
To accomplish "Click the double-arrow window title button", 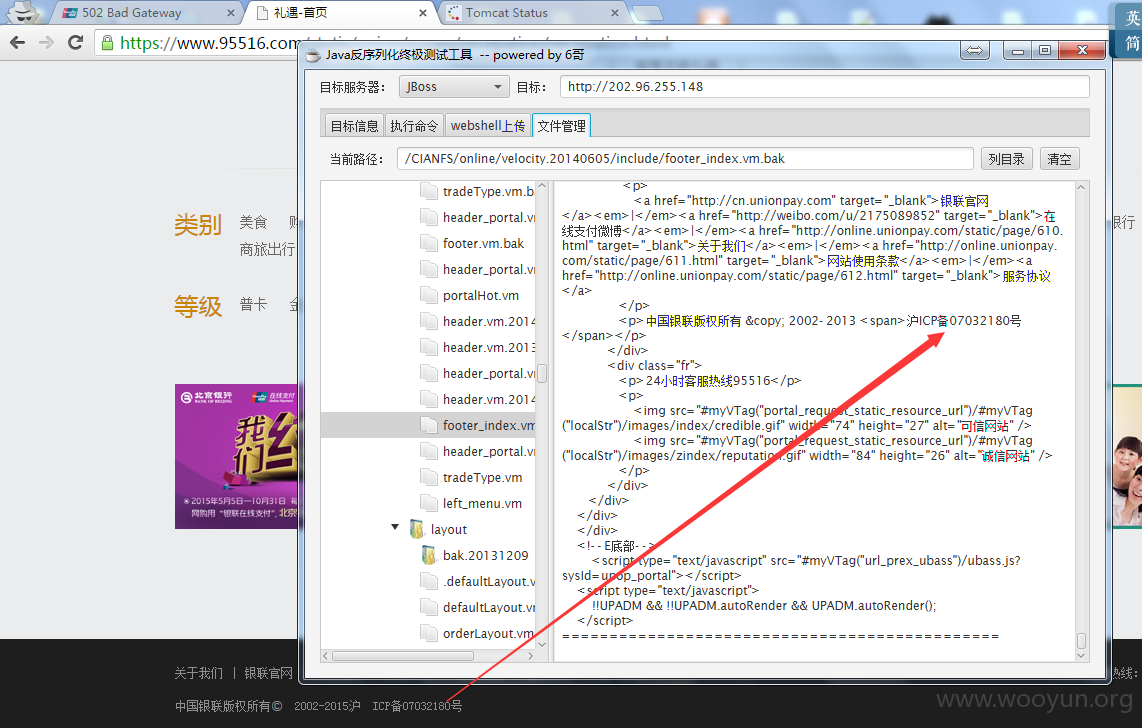I will [974, 50].
